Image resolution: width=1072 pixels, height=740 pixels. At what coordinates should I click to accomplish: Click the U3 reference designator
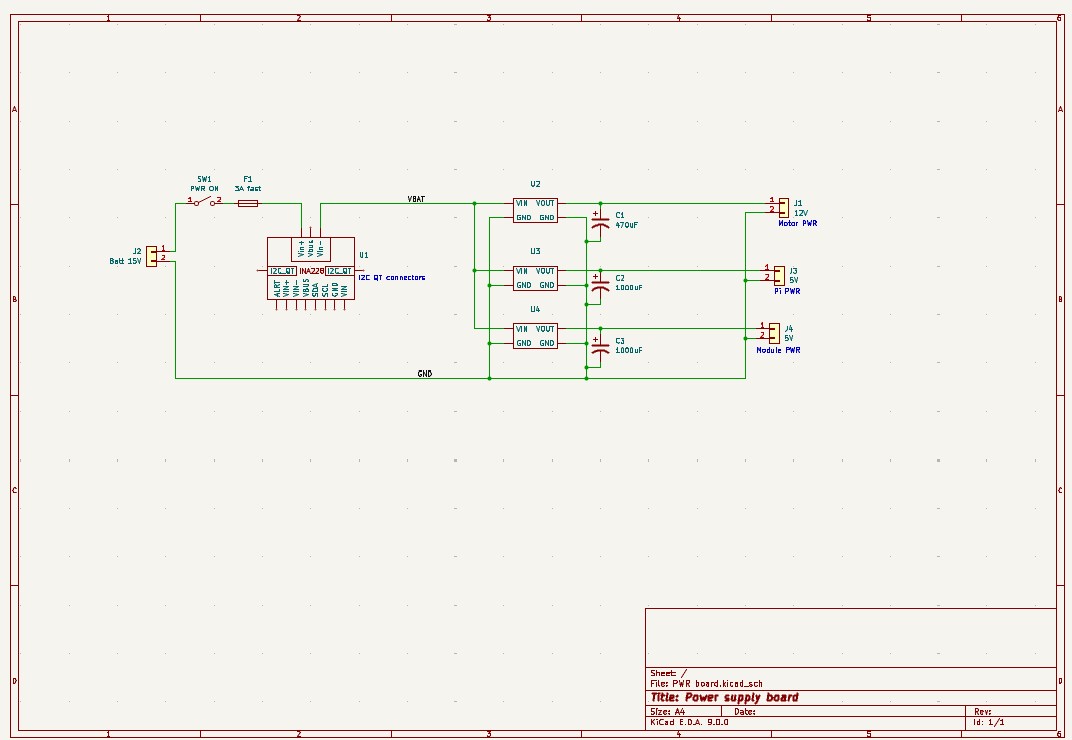point(535,252)
